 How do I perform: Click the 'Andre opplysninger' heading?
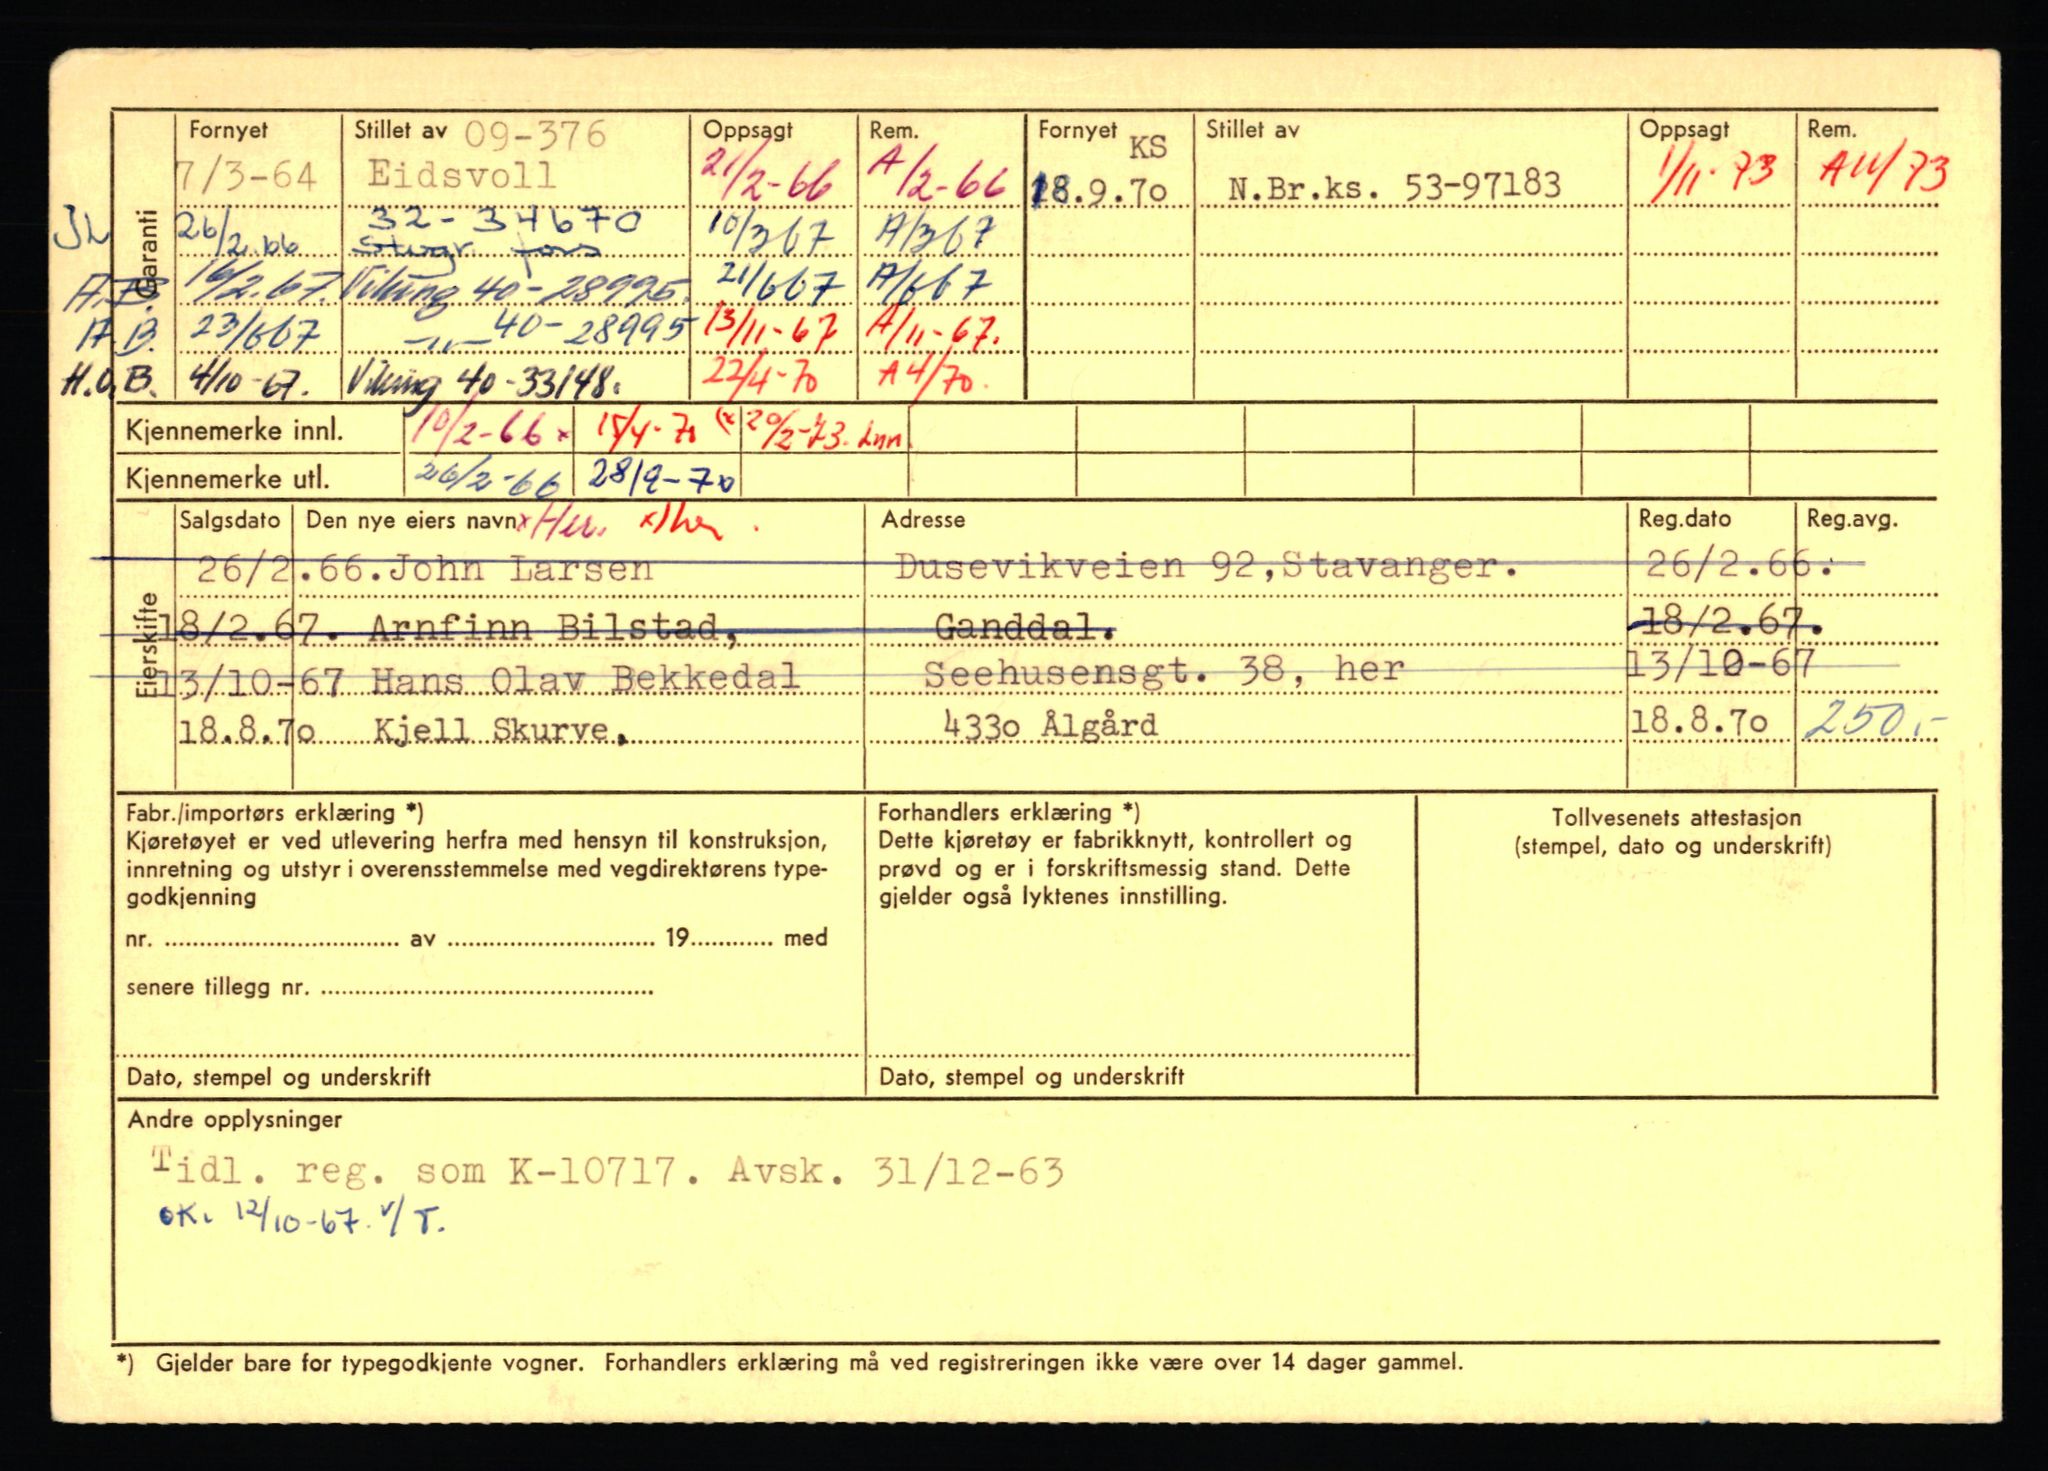click(x=235, y=1120)
